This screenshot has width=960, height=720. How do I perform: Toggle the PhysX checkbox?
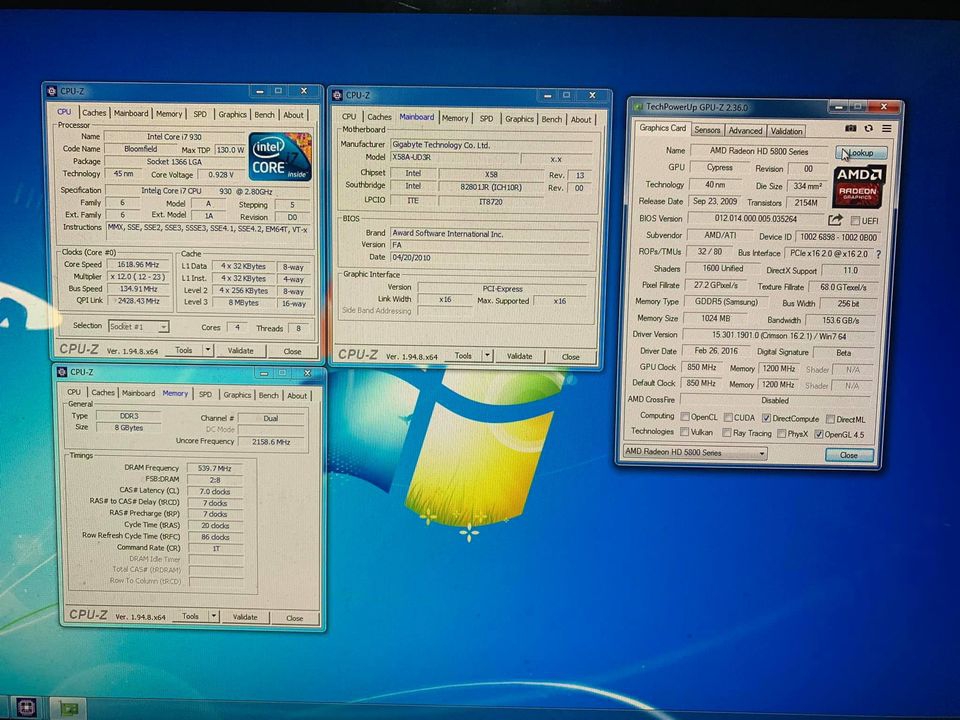781,433
